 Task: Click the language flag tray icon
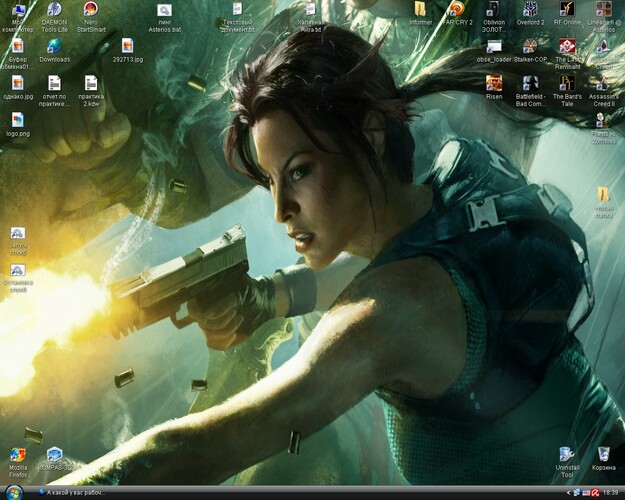pos(586,493)
